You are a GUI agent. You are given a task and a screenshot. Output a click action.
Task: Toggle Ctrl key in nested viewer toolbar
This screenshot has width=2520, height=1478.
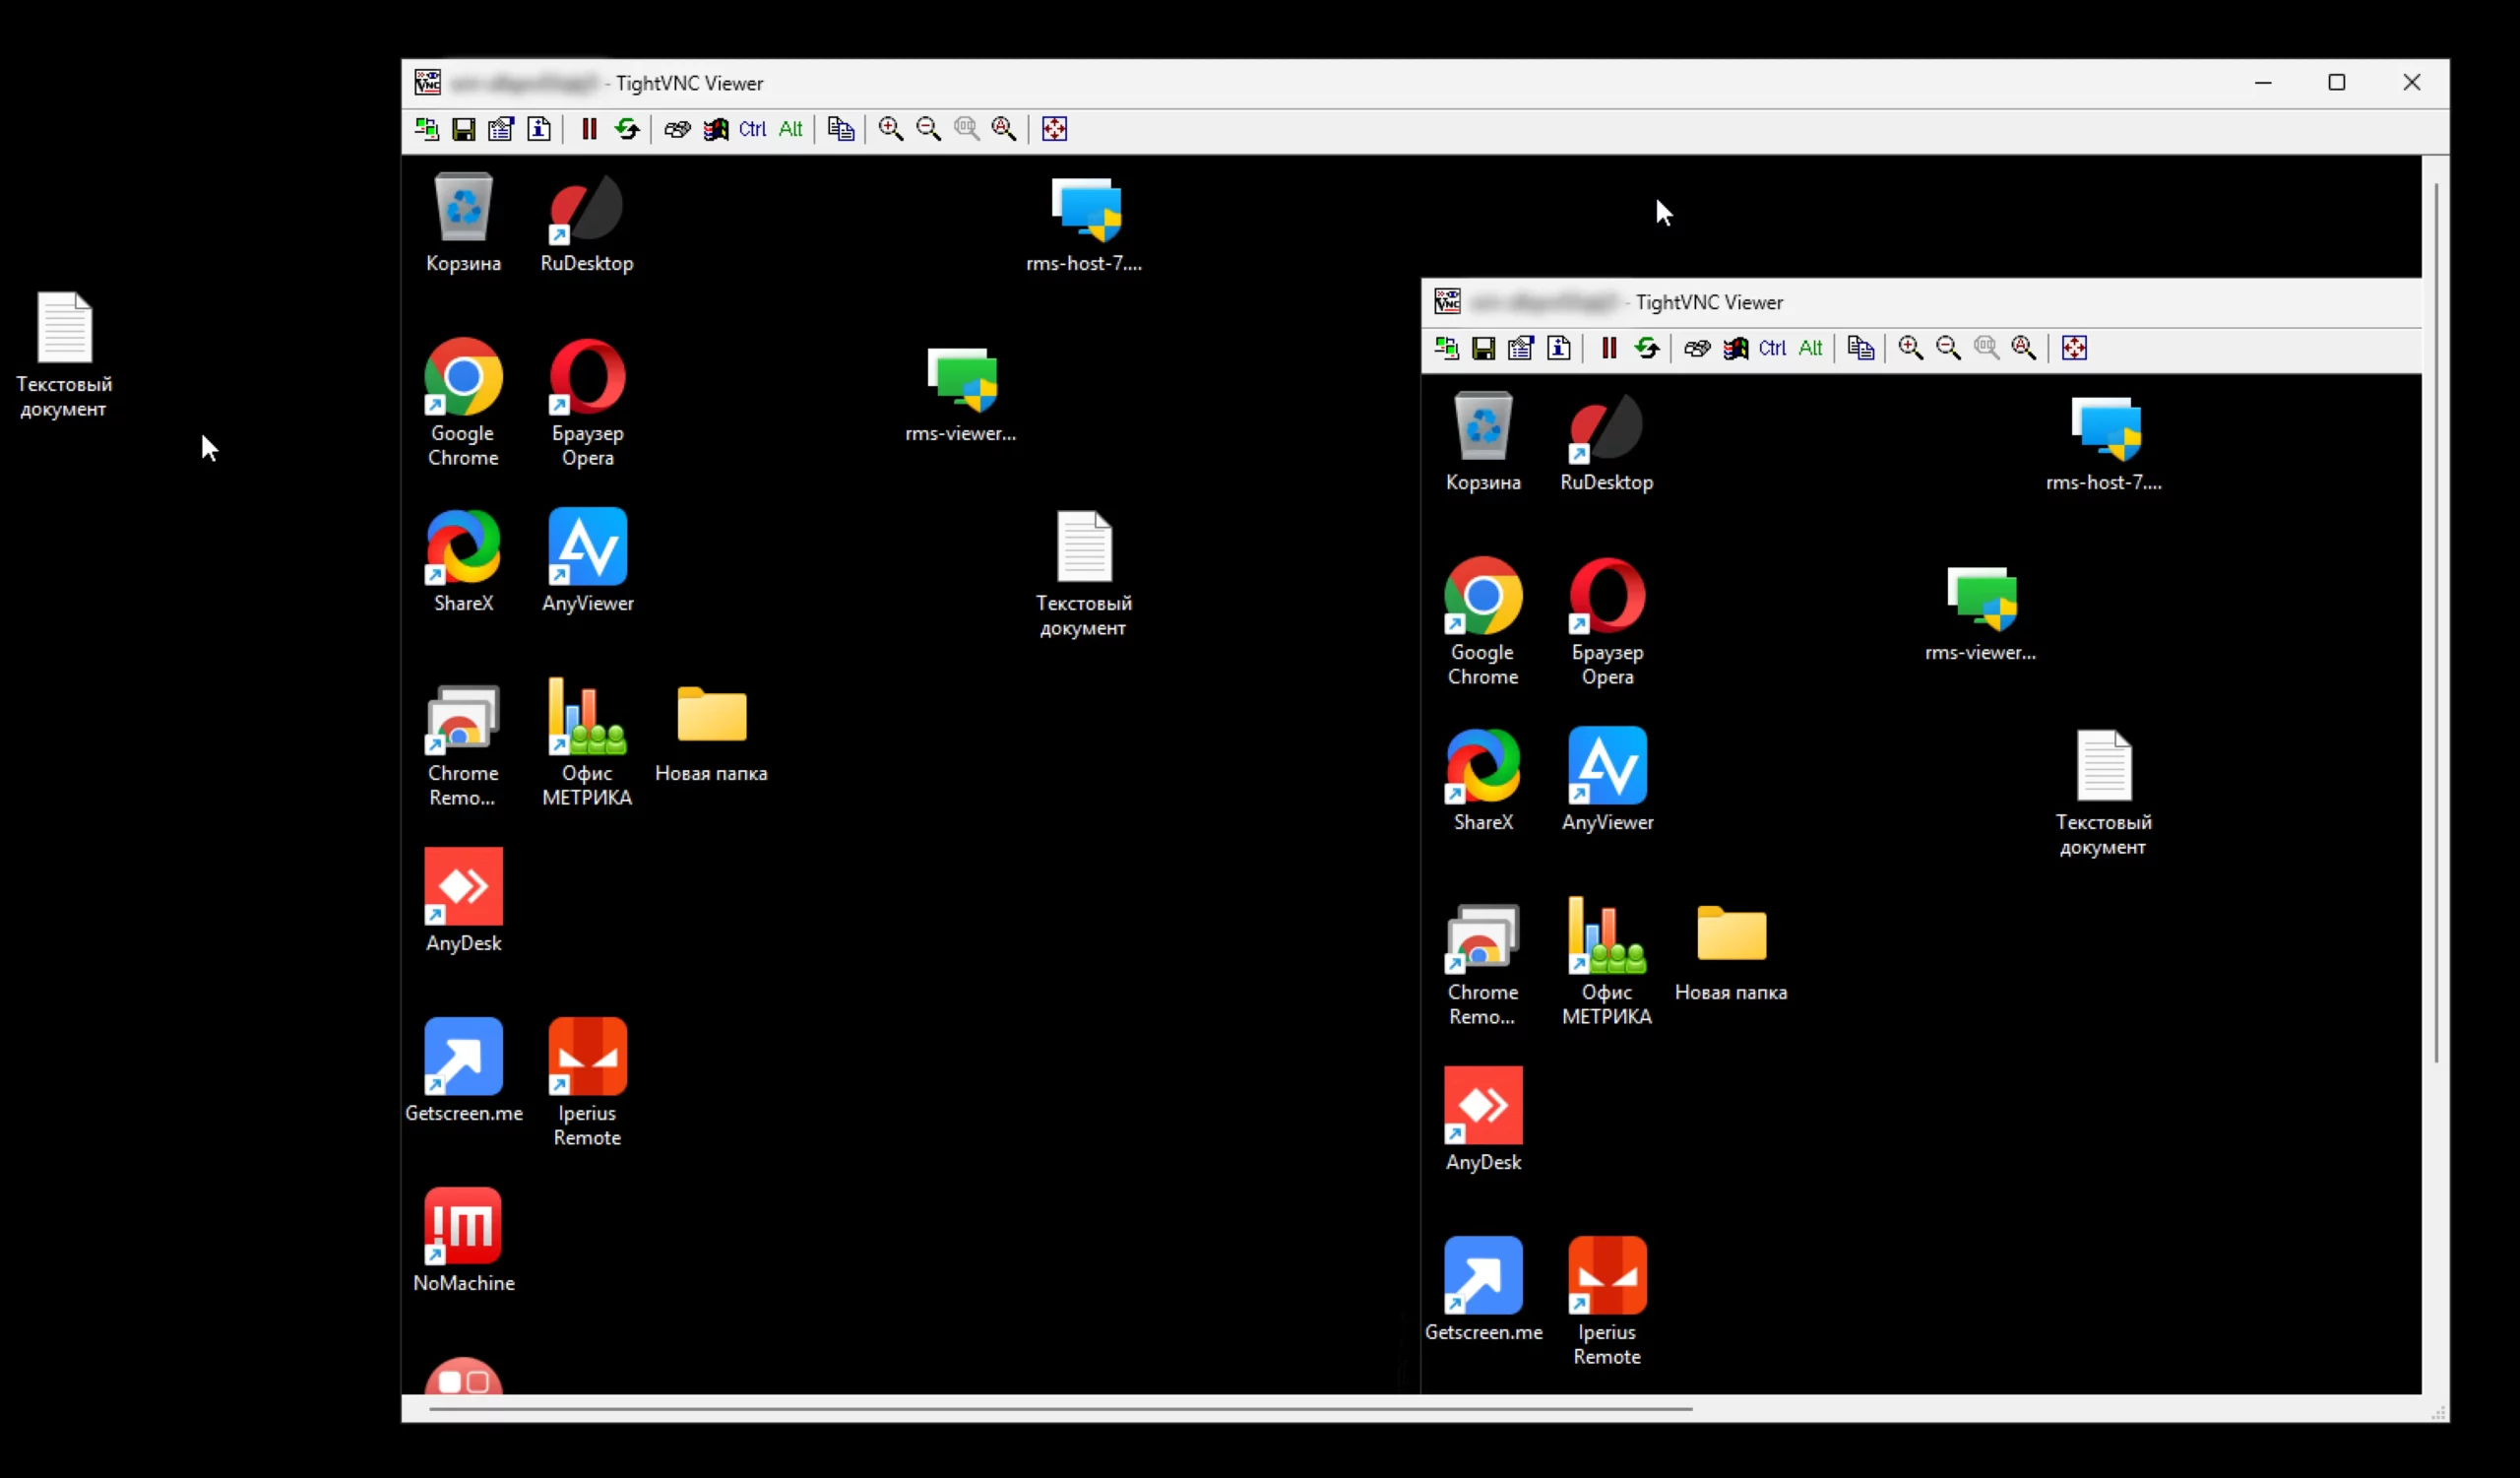coord(1772,348)
